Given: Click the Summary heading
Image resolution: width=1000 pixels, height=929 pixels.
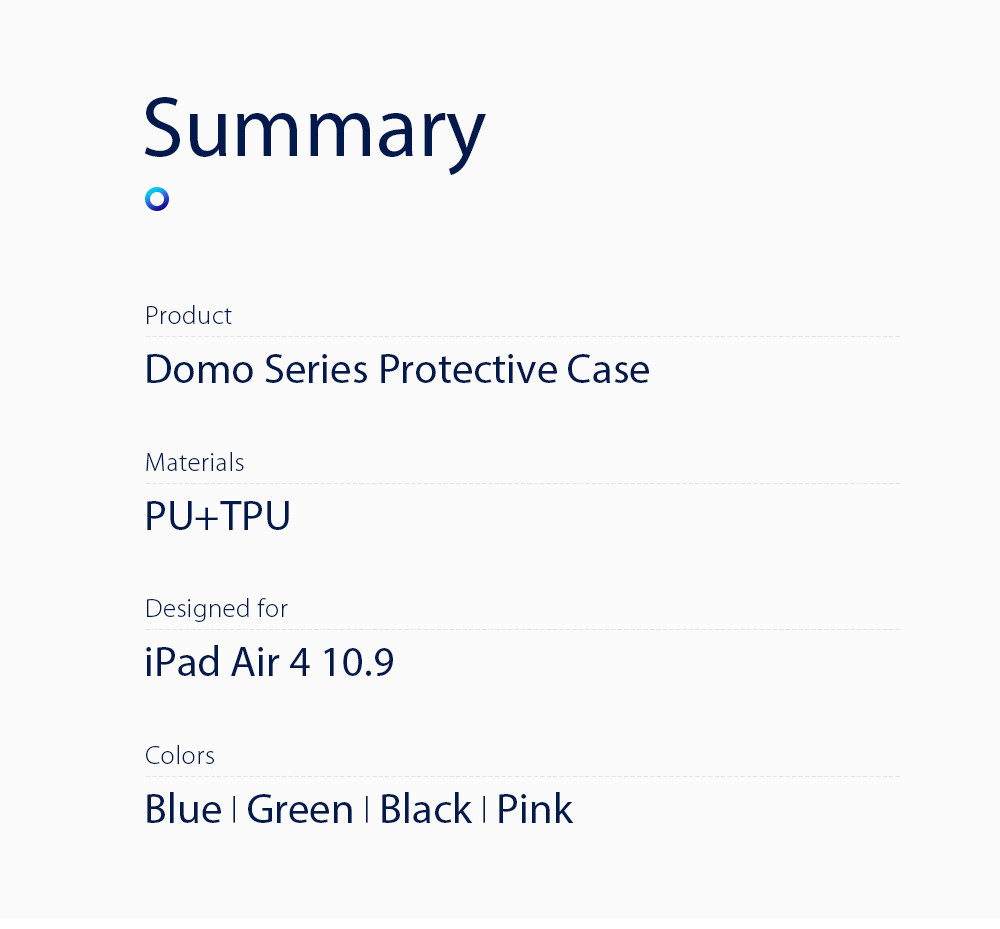Looking at the screenshot, I should [314, 130].
